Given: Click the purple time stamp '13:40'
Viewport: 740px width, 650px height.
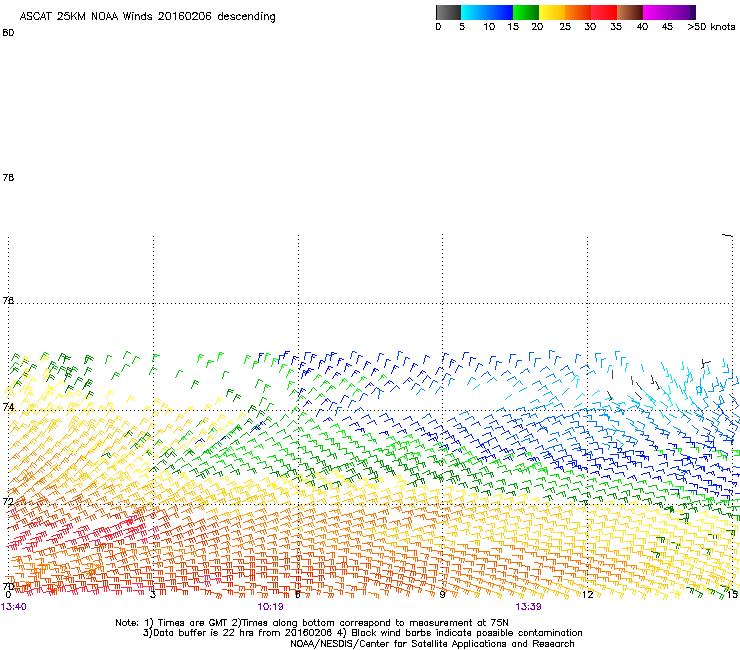Looking at the screenshot, I should point(14,607).
